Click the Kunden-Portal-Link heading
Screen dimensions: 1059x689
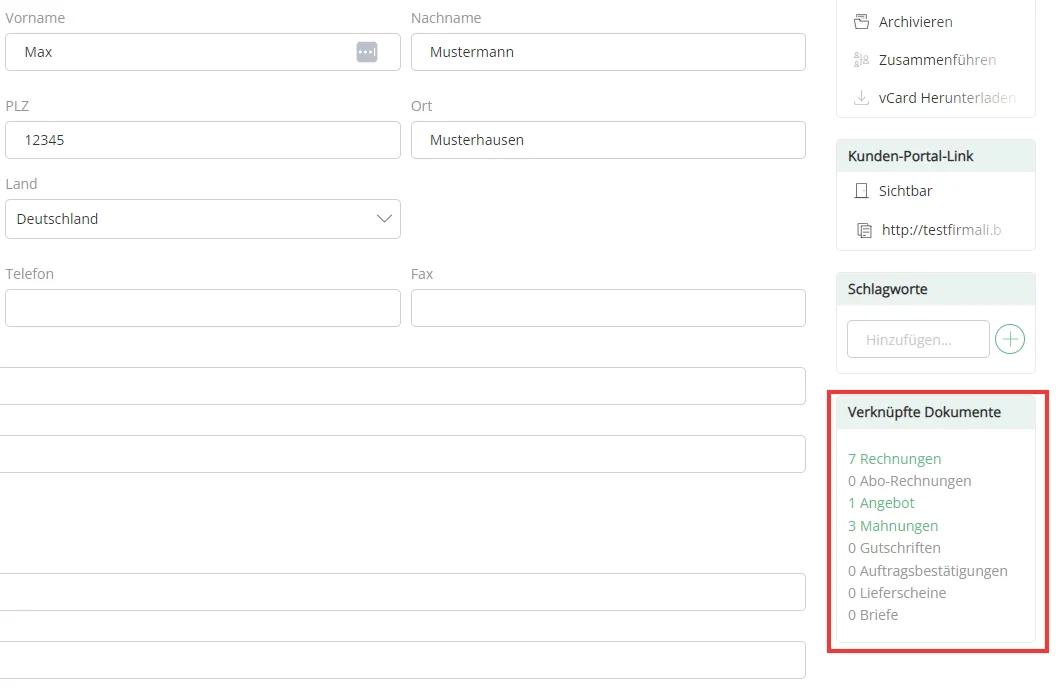click(910, 156)
